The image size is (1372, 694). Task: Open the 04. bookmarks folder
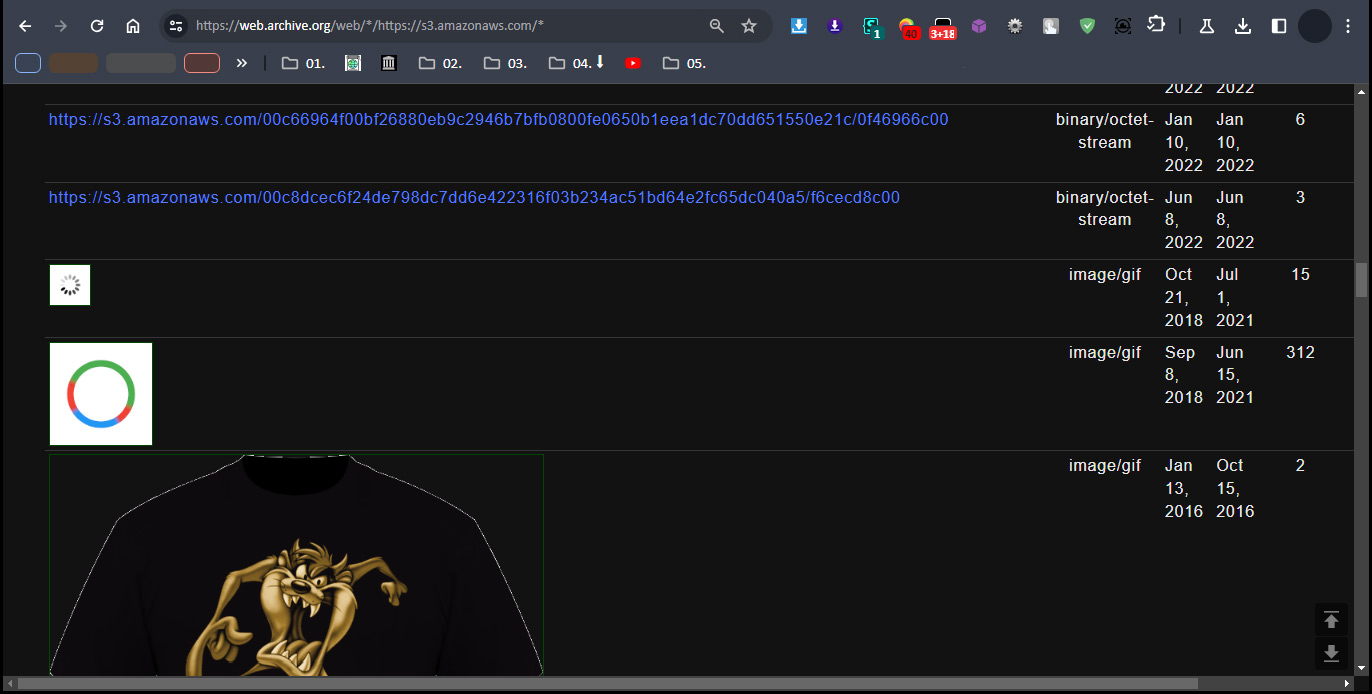[x=577, y=63]
